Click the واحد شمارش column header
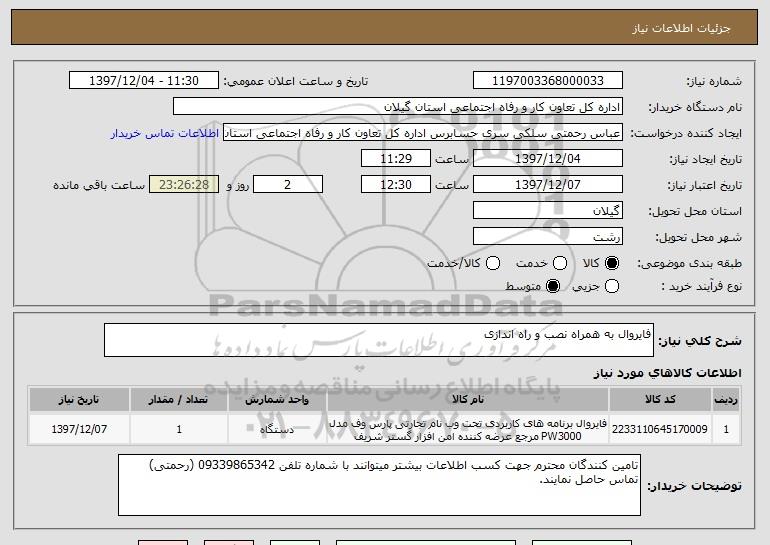 [277, 400]
